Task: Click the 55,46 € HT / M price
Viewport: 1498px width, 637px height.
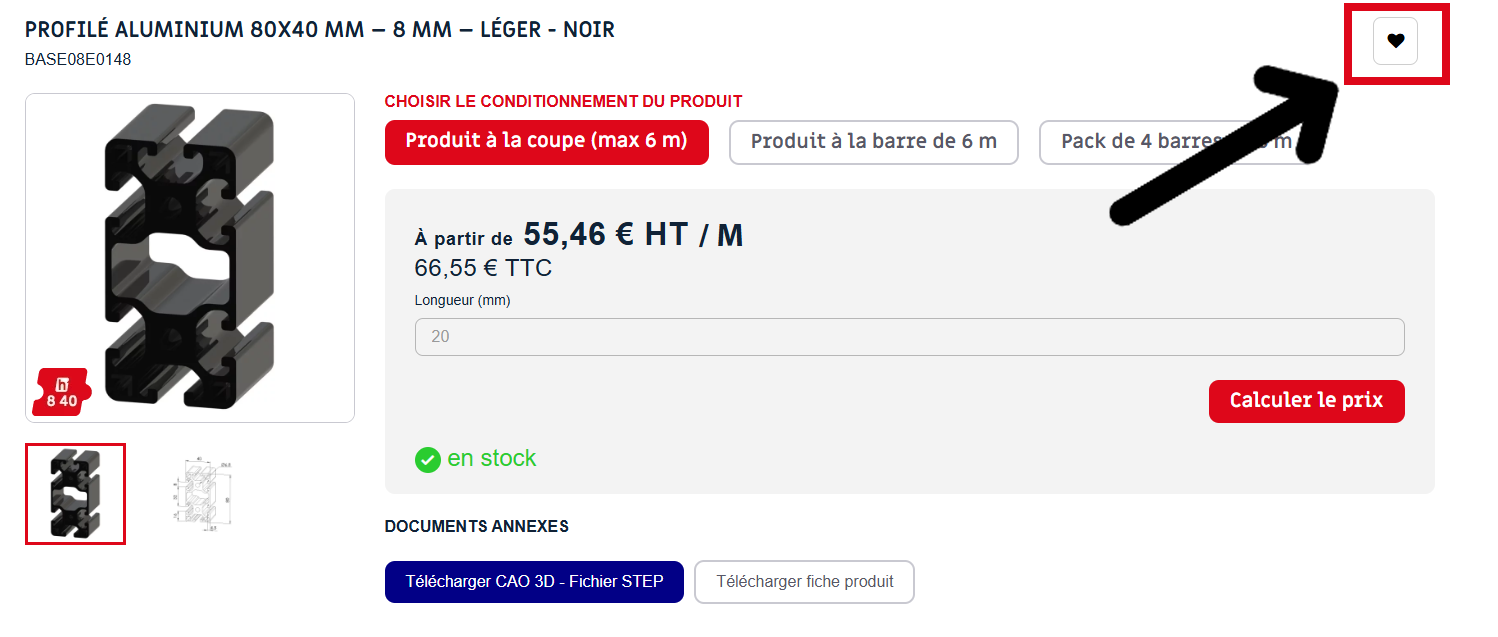Action: (x=634, y=235)
